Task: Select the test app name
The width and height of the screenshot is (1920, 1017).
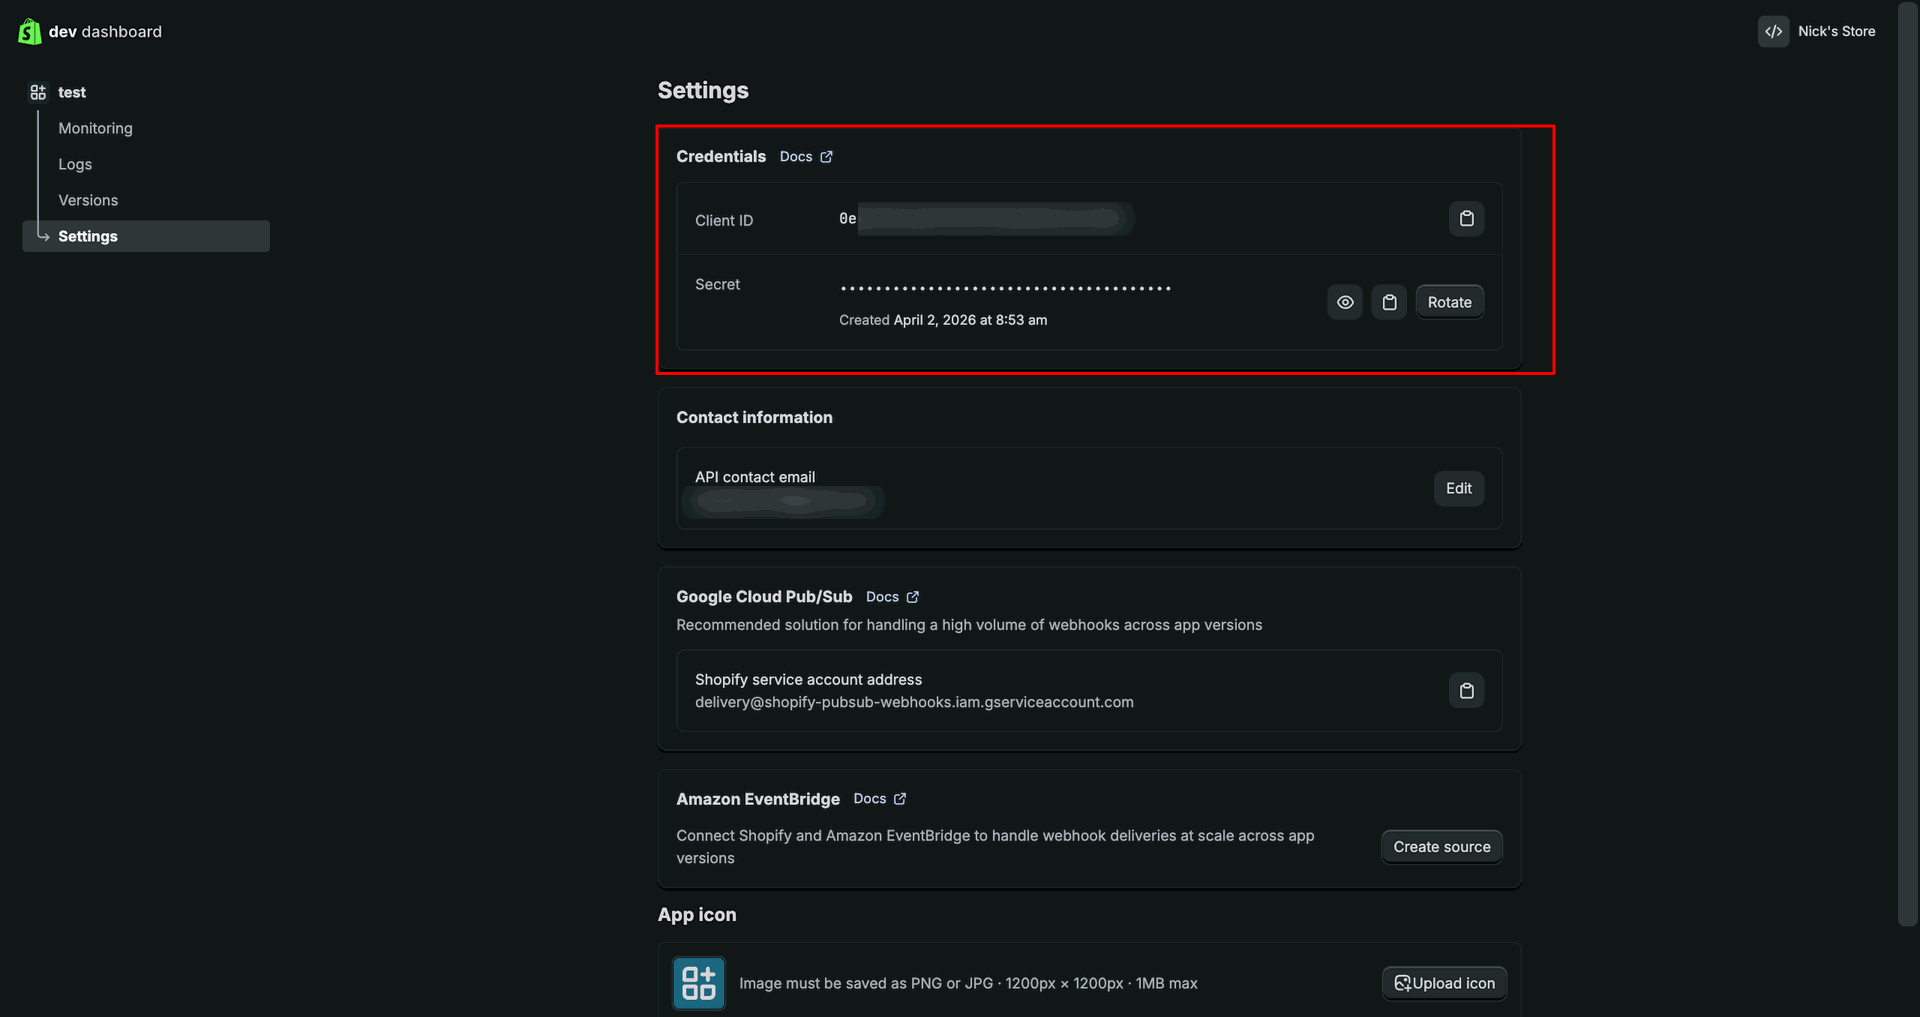Action: pos(72,92)
